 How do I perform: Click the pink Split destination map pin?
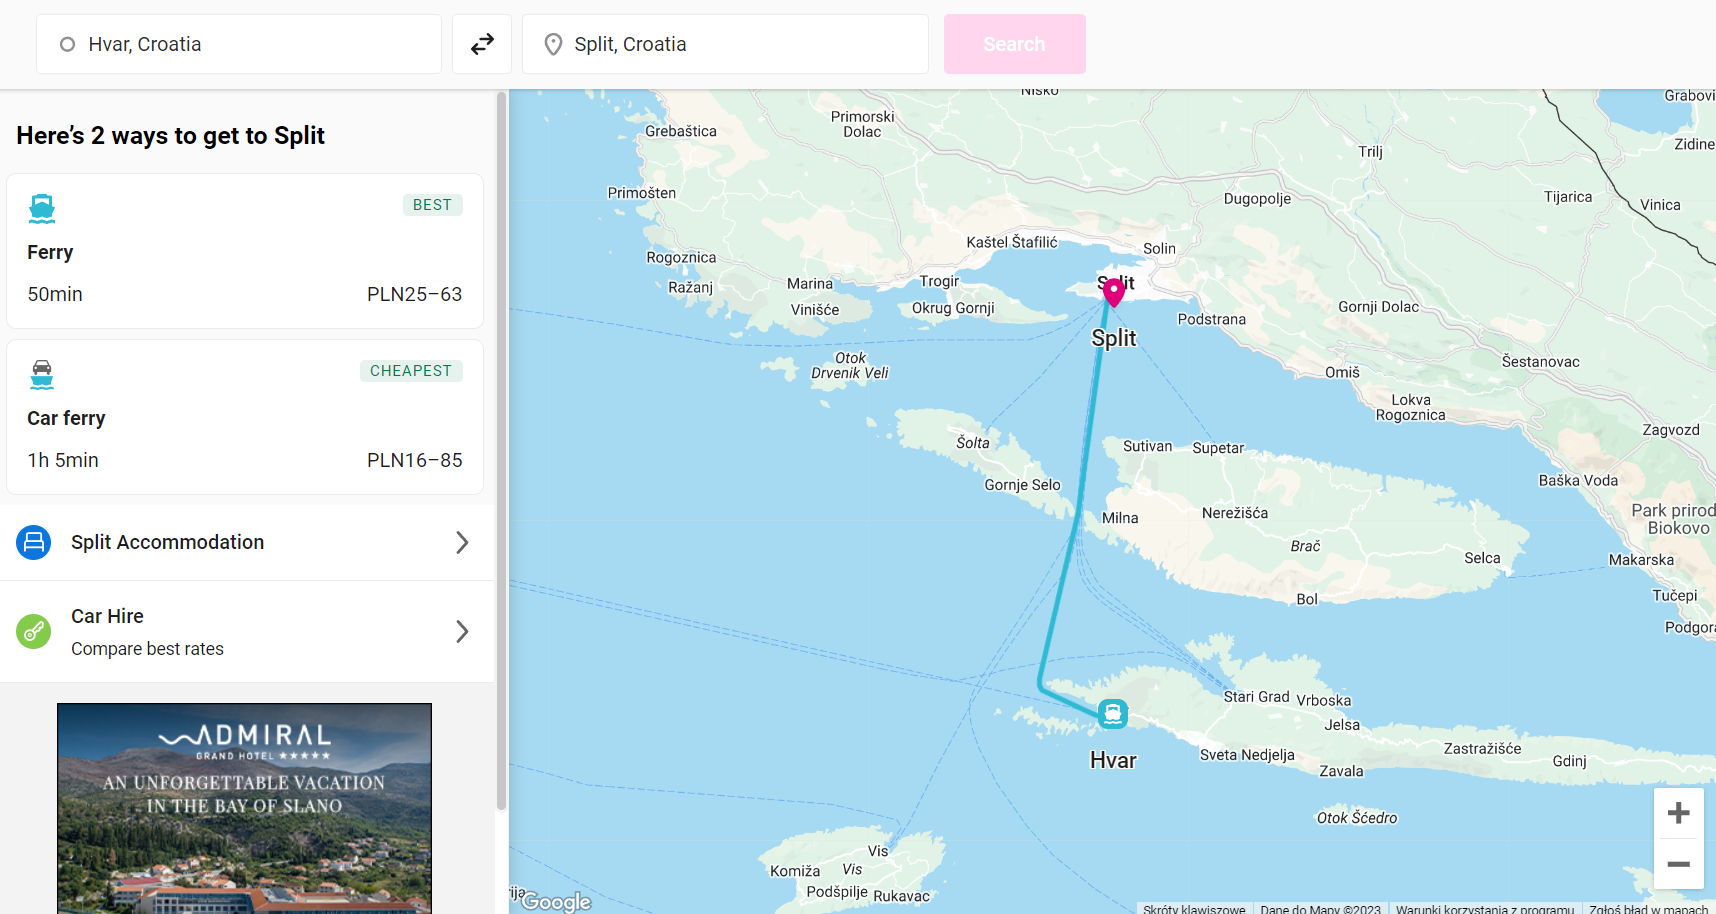pos(1114,291)
